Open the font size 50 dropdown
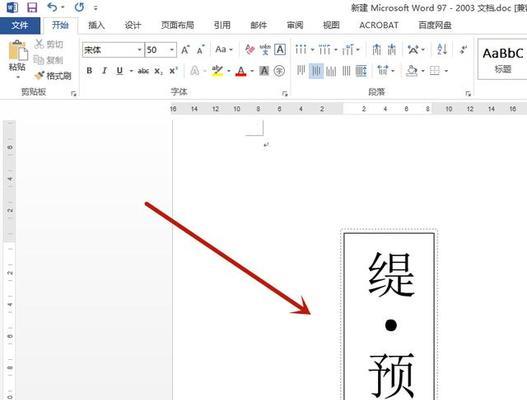The height and width of the screenshot is (400, 527). click(x=172, y=50)
